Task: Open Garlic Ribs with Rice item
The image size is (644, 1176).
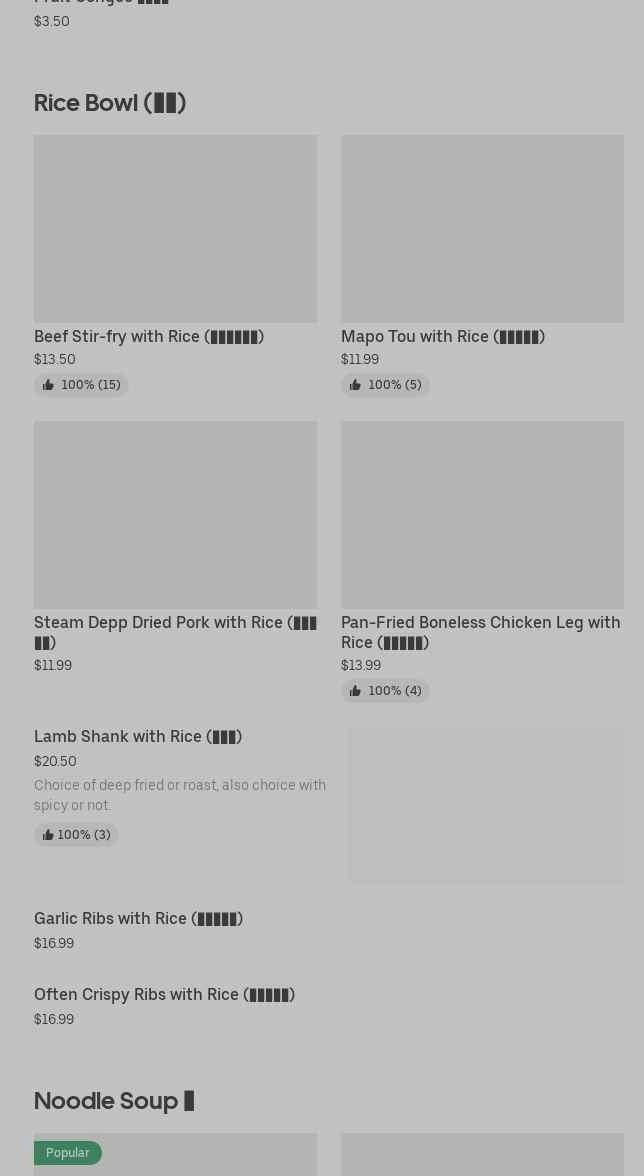Action: pyautogui.click(x=138, y=918)
